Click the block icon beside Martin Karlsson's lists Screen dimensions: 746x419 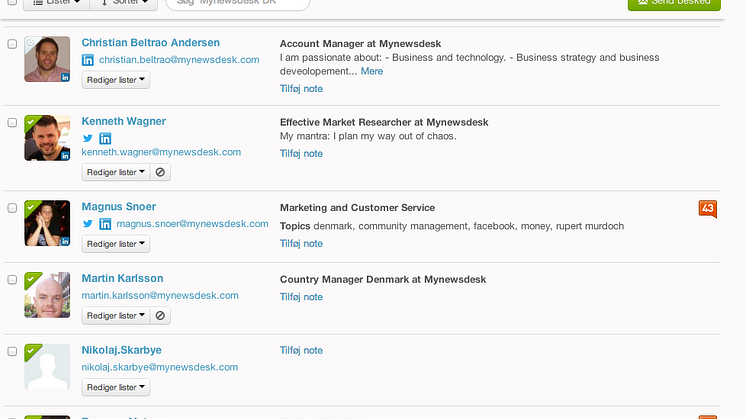160,316
